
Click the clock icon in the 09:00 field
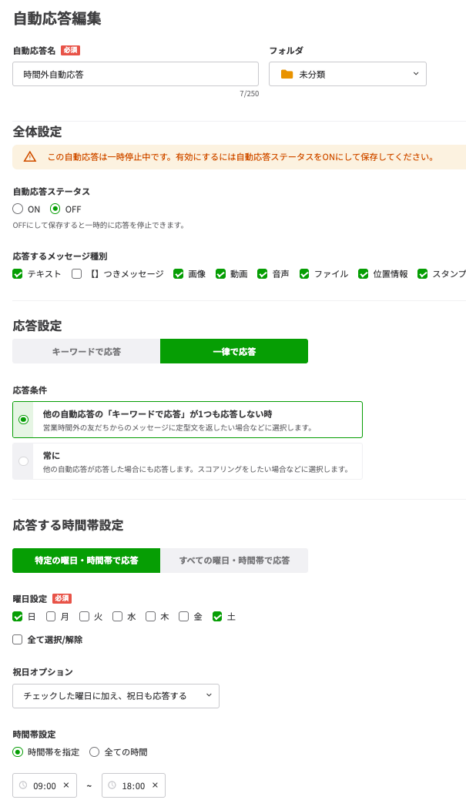click(23, 785)
